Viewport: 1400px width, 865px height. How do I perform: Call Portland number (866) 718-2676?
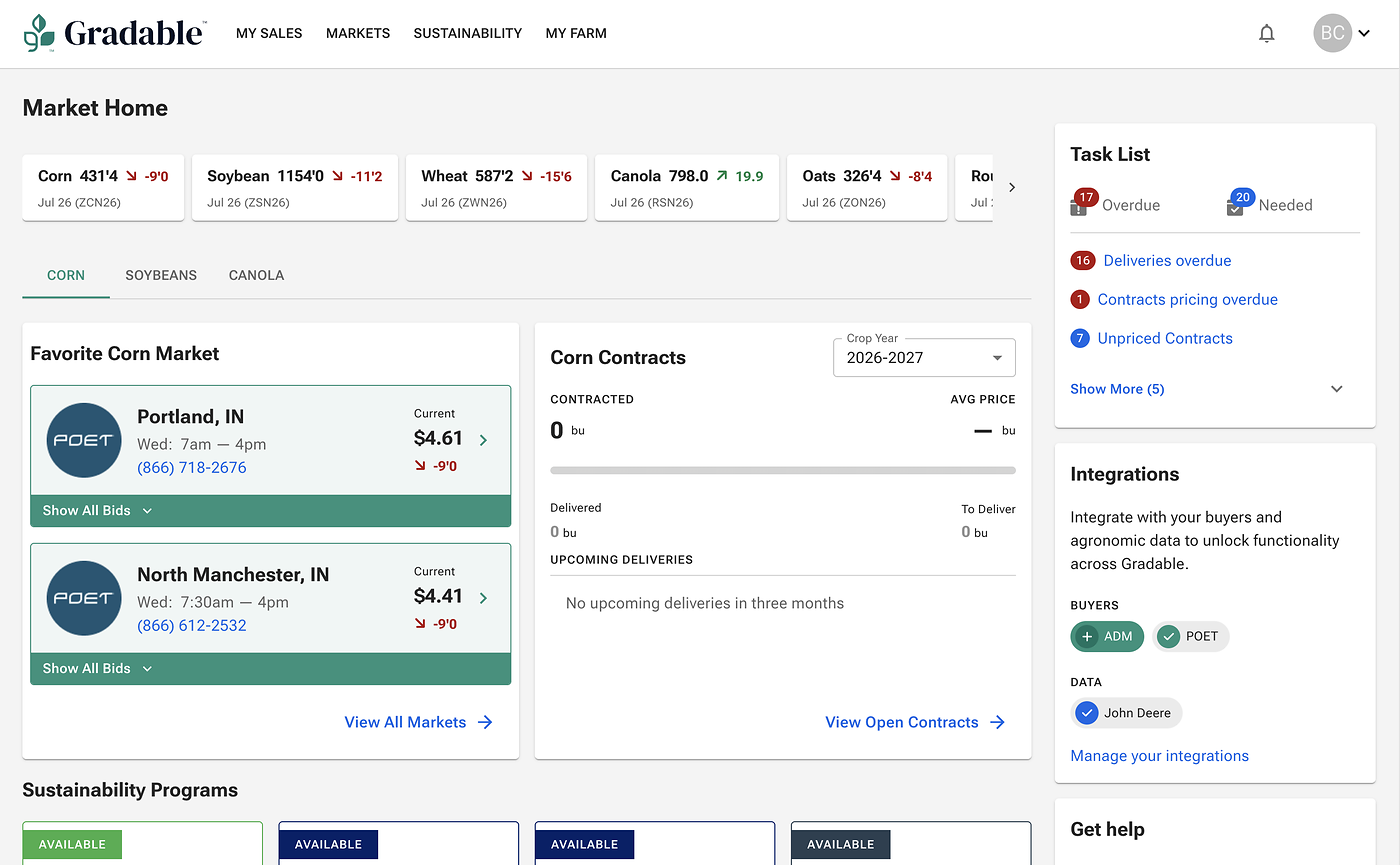pos(192,467)
